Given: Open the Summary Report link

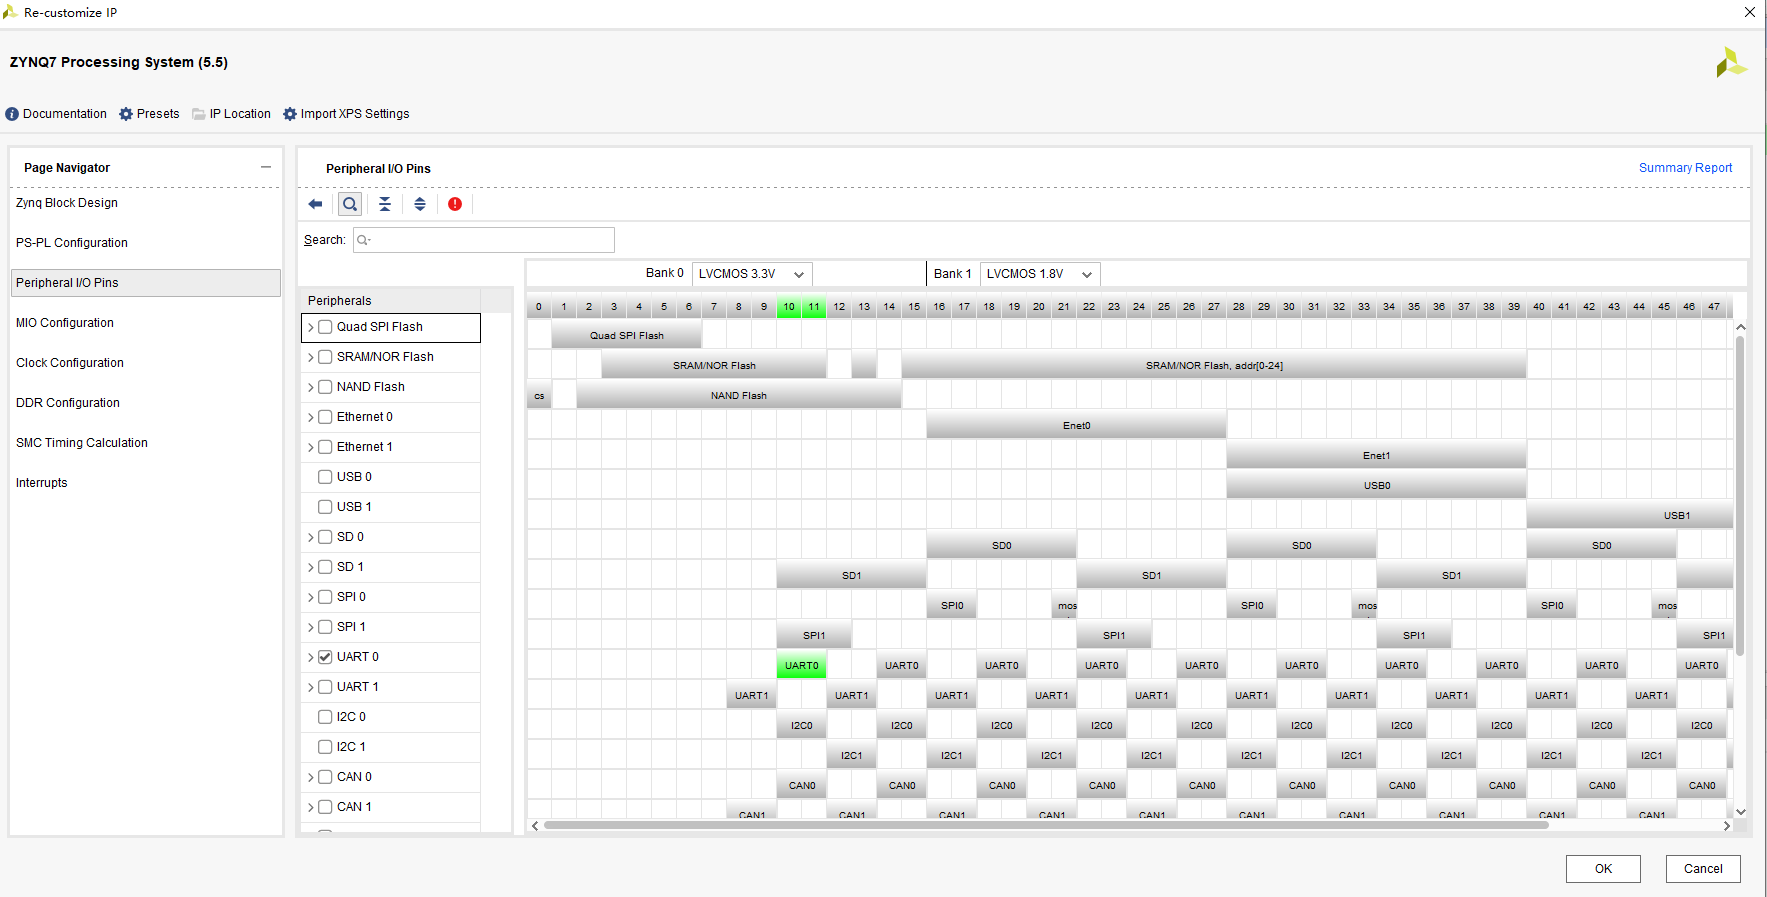Looking at the screenshot, I should coord(1685,168).
